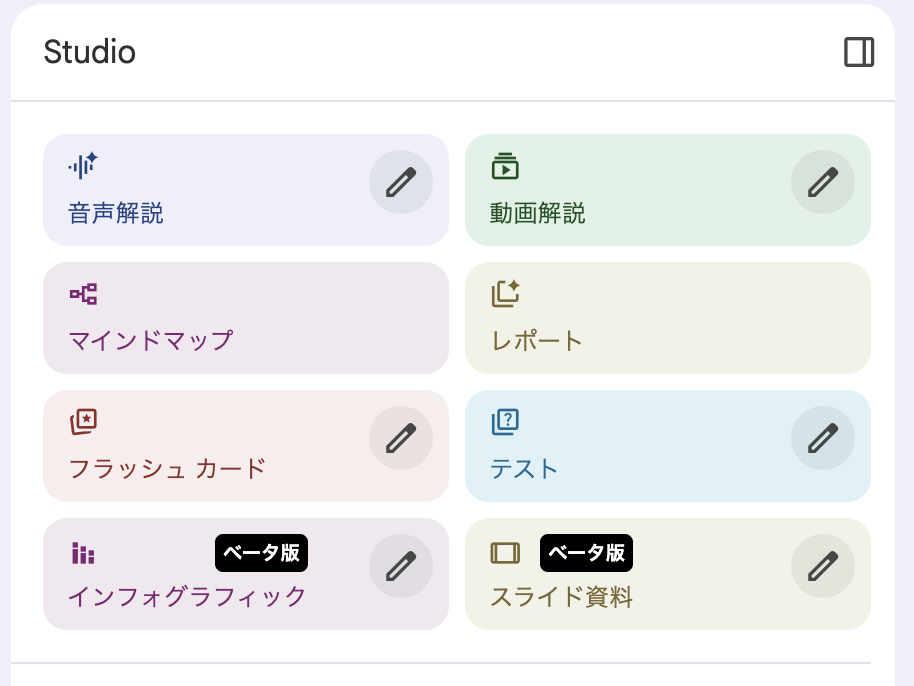Click the infographic bar chart icon
Image resolution: width=914 pixels, height=686 pixels.
83,553
